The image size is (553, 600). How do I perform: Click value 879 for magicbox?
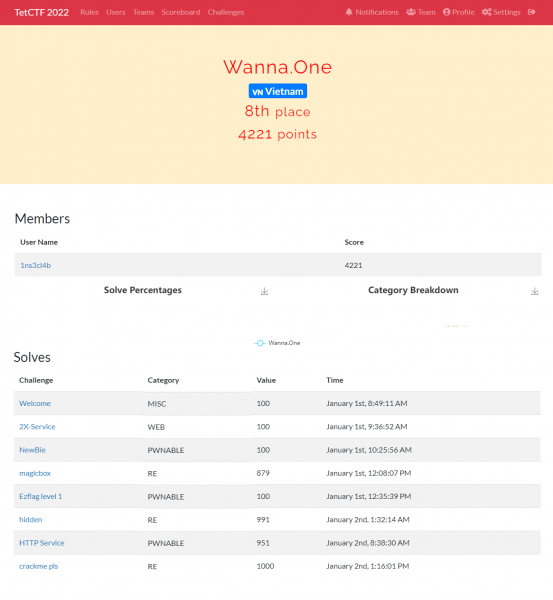[x=263, y=473]
